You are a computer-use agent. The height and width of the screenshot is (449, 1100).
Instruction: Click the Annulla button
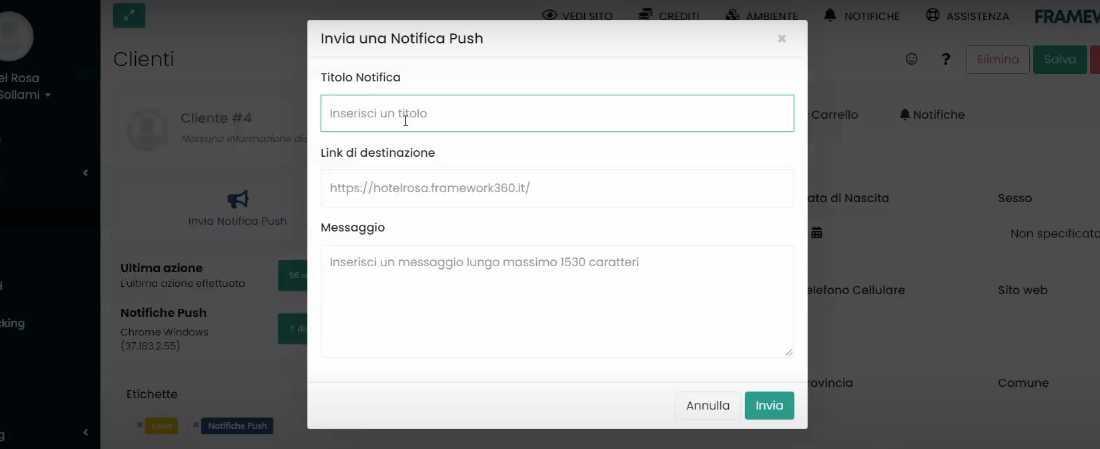click(x=708, y=406)
